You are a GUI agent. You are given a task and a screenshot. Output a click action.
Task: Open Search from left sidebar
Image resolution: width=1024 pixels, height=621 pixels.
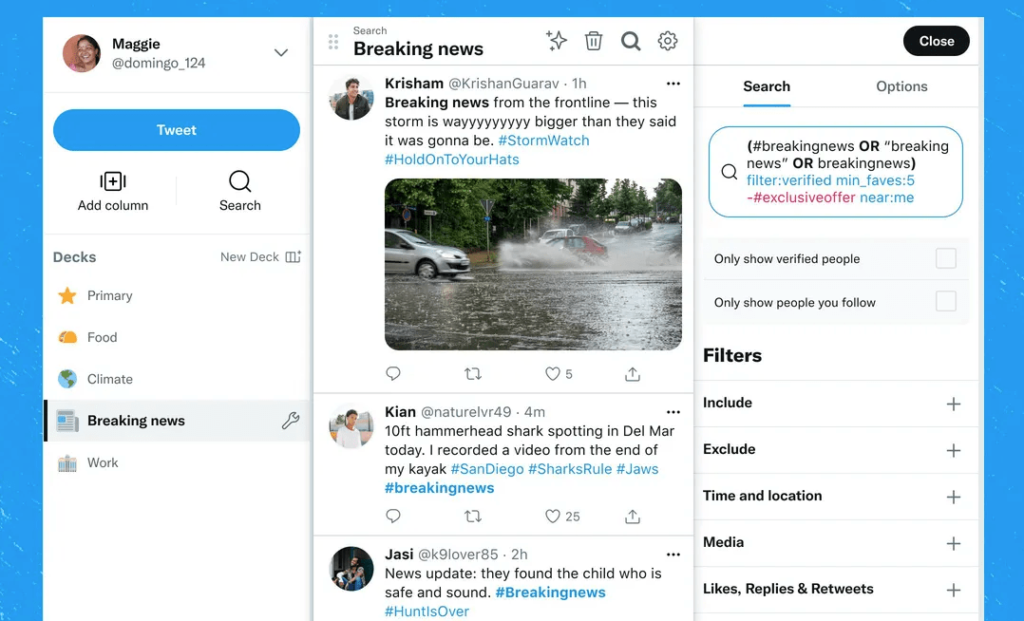240,191
